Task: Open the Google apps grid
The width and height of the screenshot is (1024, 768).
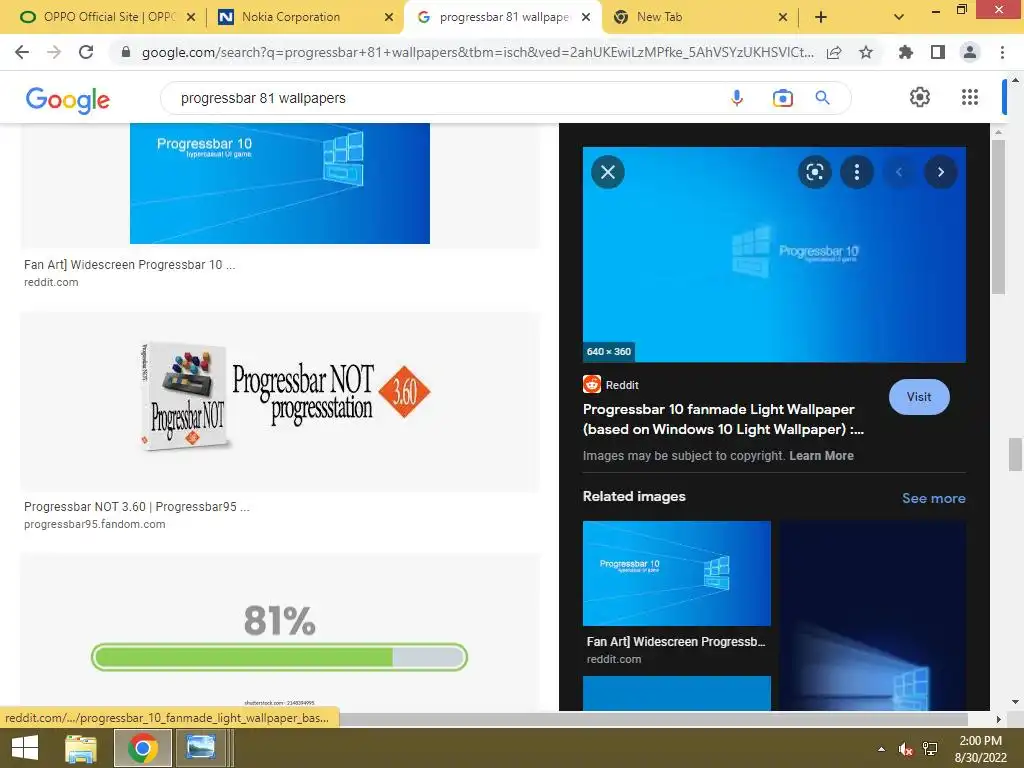Action: tap(970, 97)
